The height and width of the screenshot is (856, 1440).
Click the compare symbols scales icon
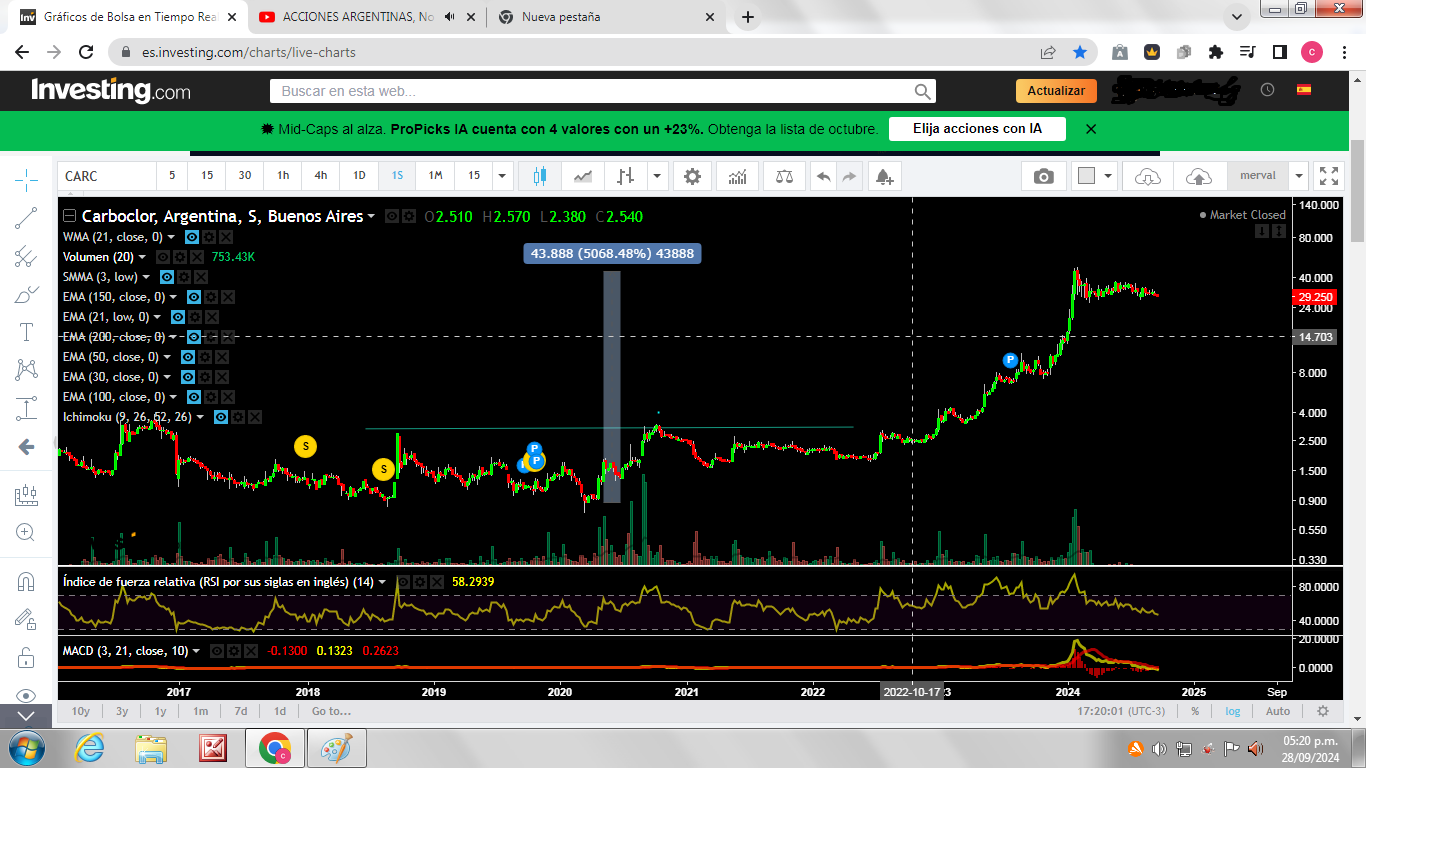[784, 176]
